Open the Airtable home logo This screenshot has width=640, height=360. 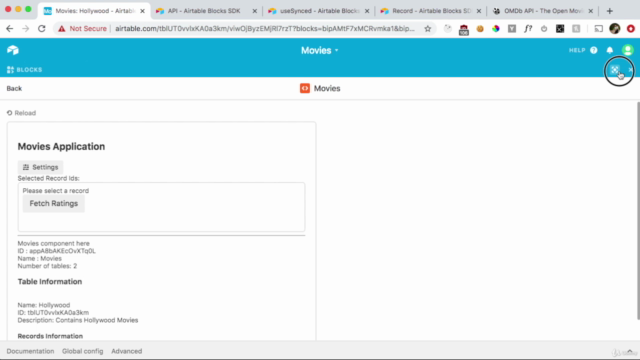(13, 50)
